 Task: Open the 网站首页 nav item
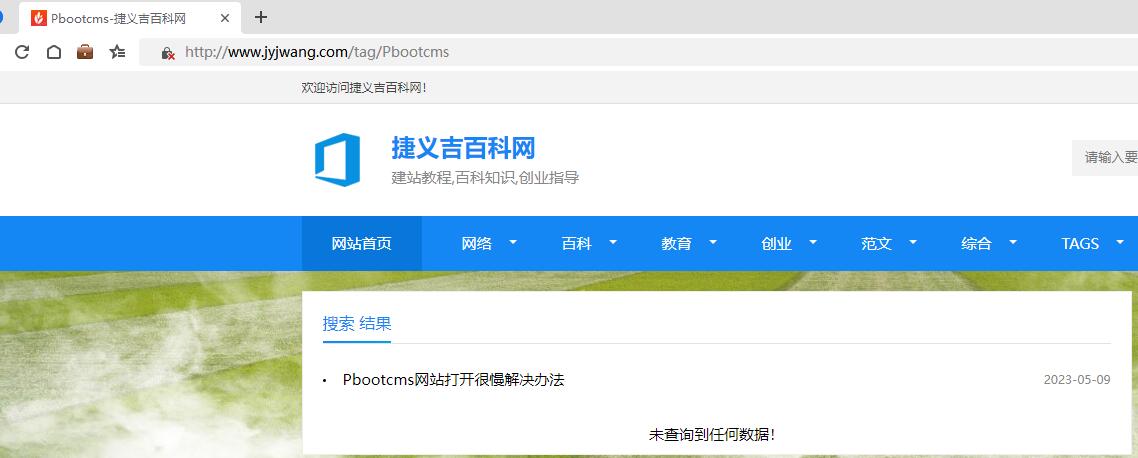[x=361, y=244]
